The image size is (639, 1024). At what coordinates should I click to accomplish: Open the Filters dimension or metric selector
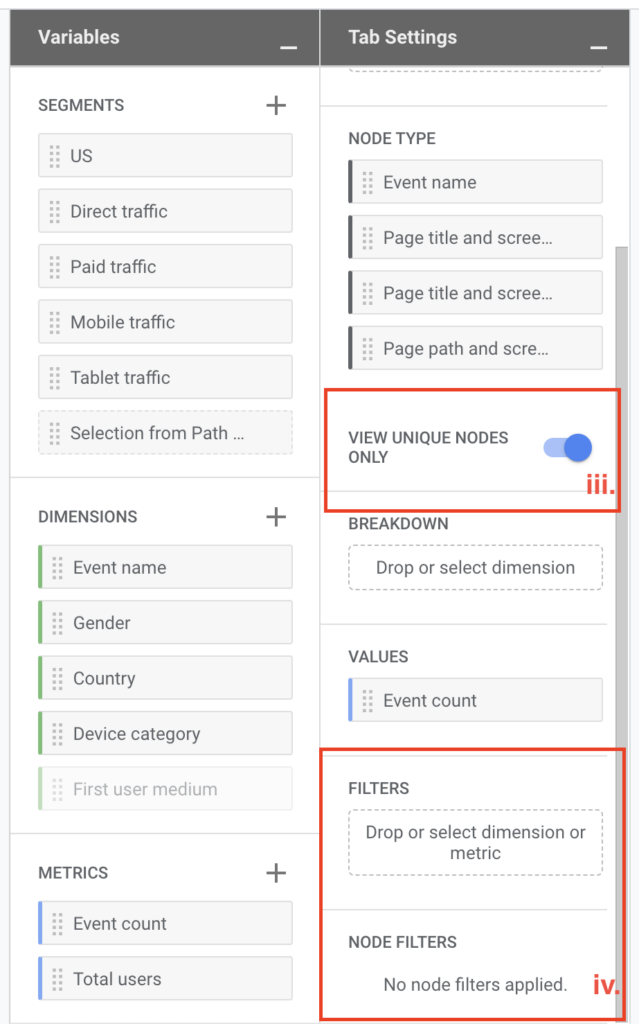pos(475,842)
